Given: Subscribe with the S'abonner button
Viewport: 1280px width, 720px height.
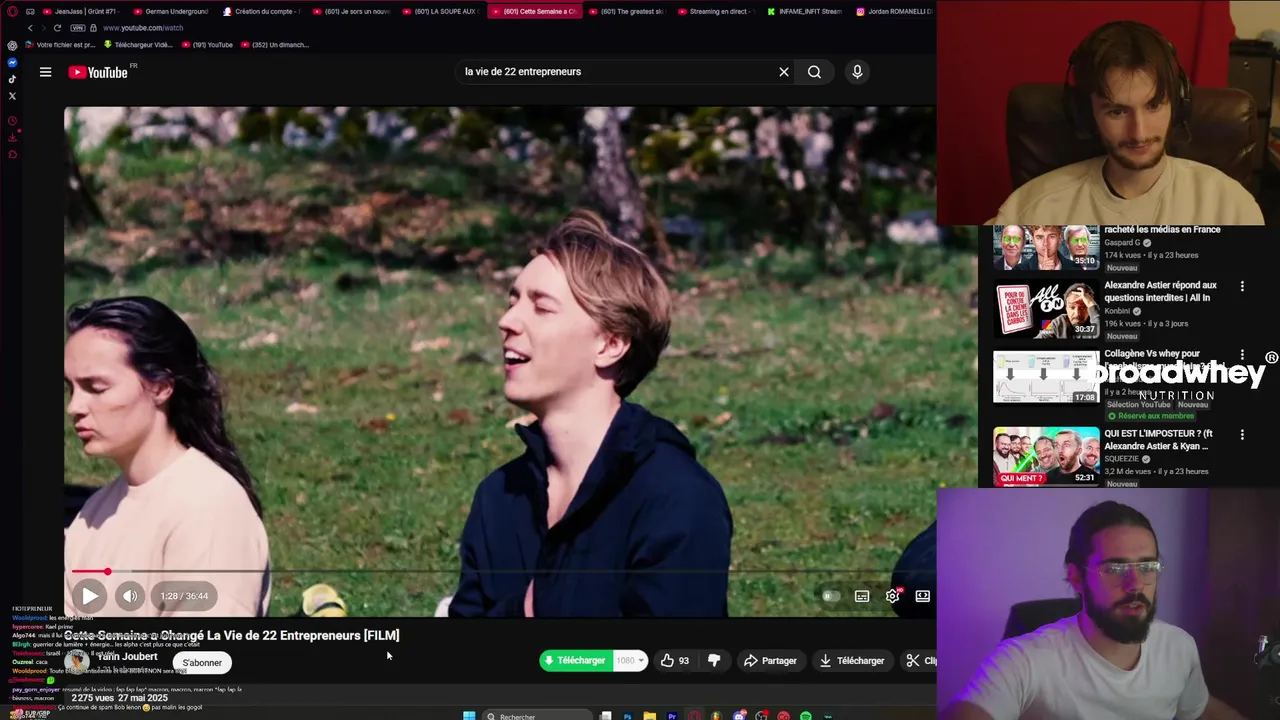Looking at the screenshot, I should tap(202, 663).
